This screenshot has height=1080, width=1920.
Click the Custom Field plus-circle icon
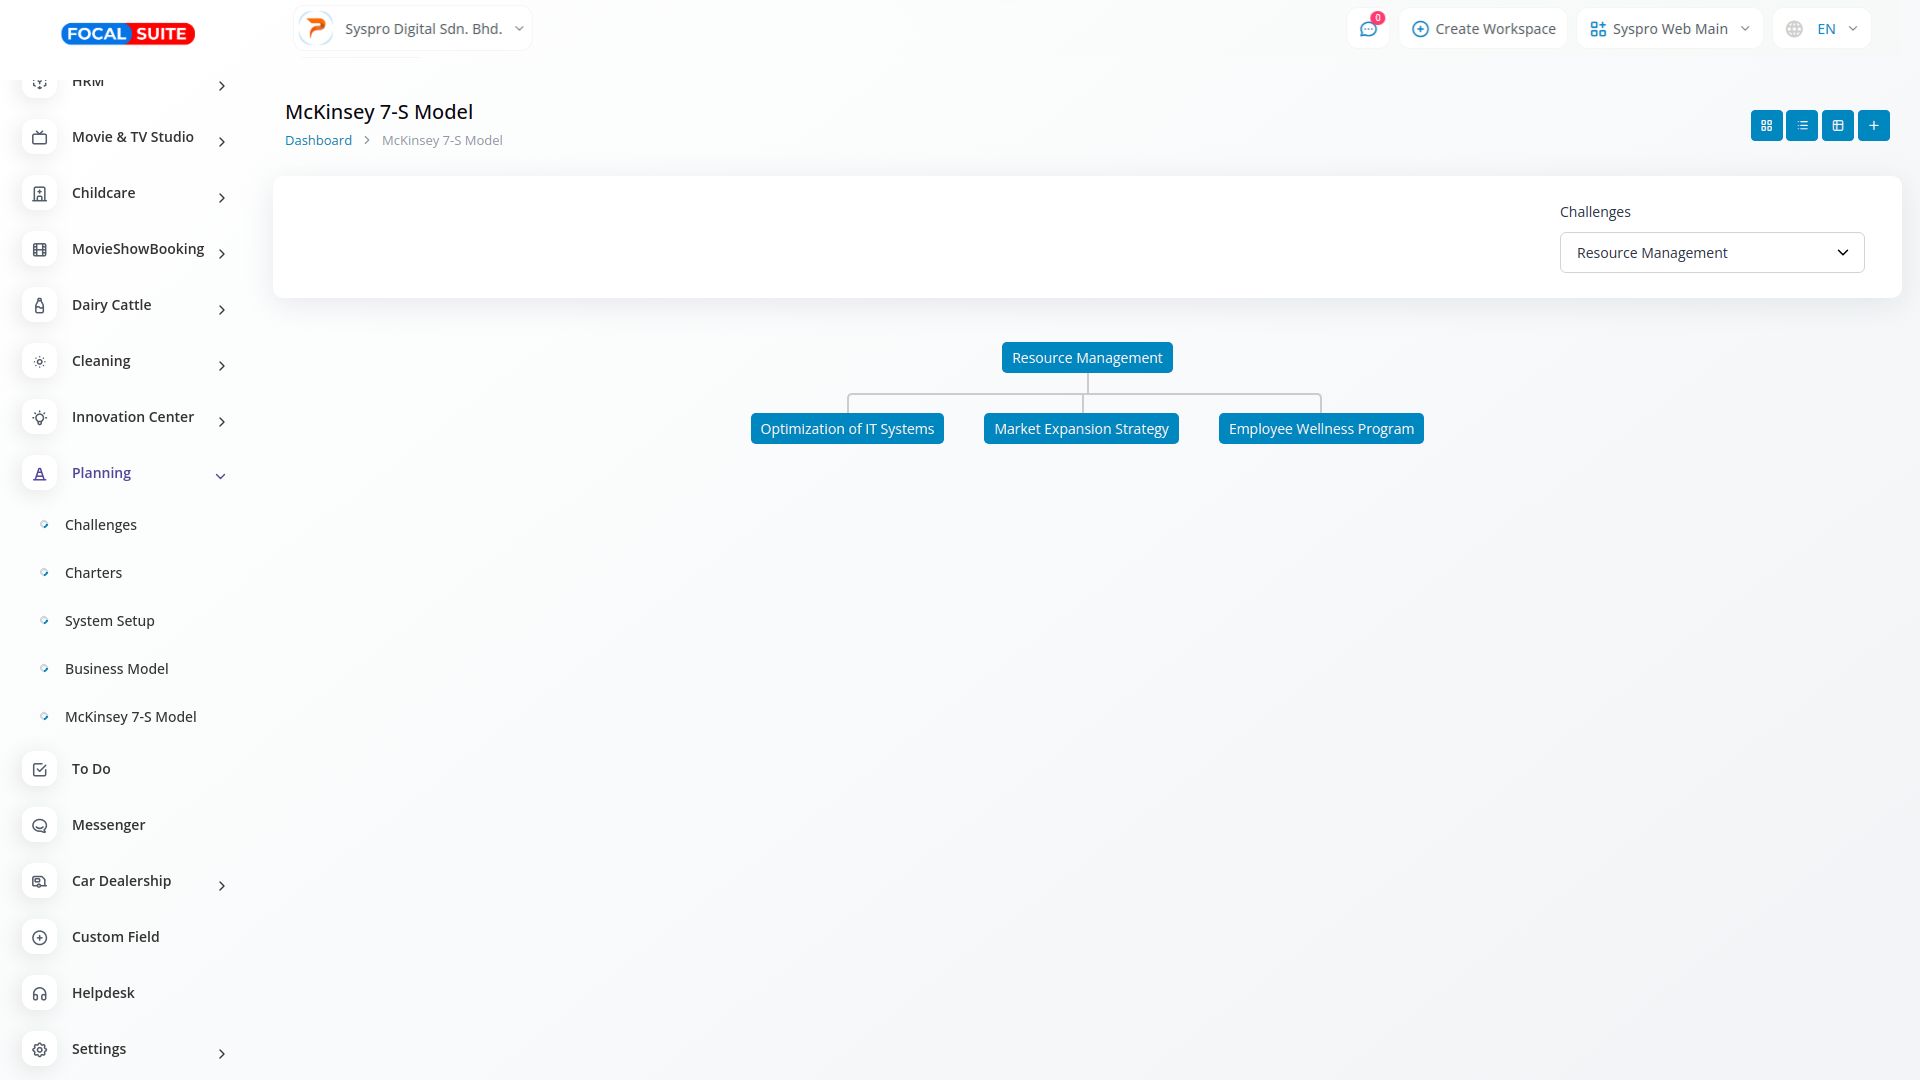point(40,937)
